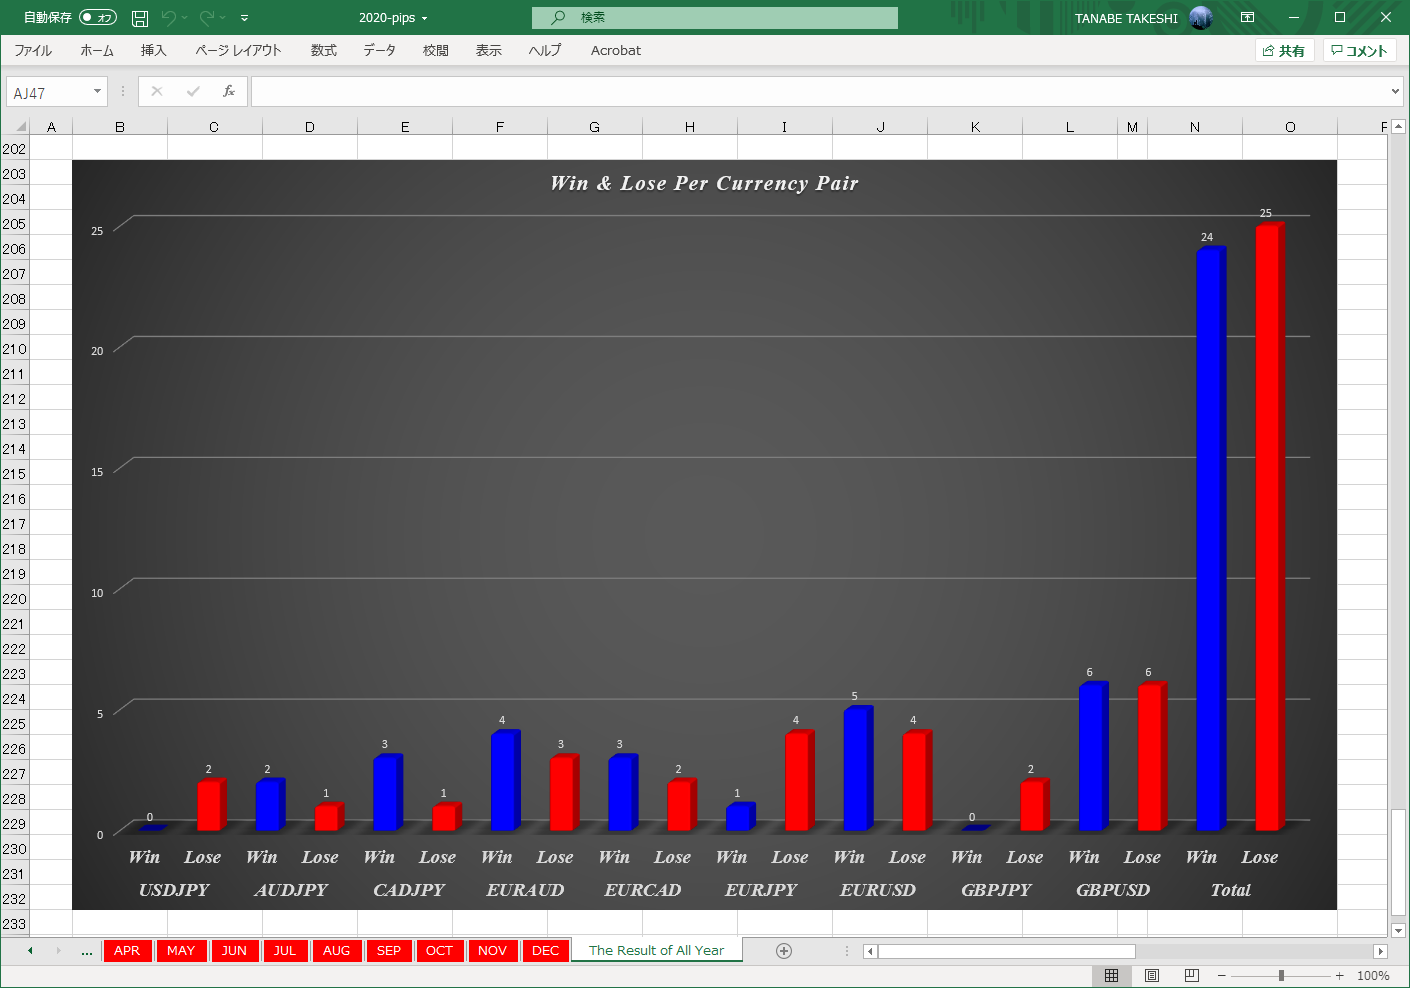Switch to Normal view icon

point(1111,975)
